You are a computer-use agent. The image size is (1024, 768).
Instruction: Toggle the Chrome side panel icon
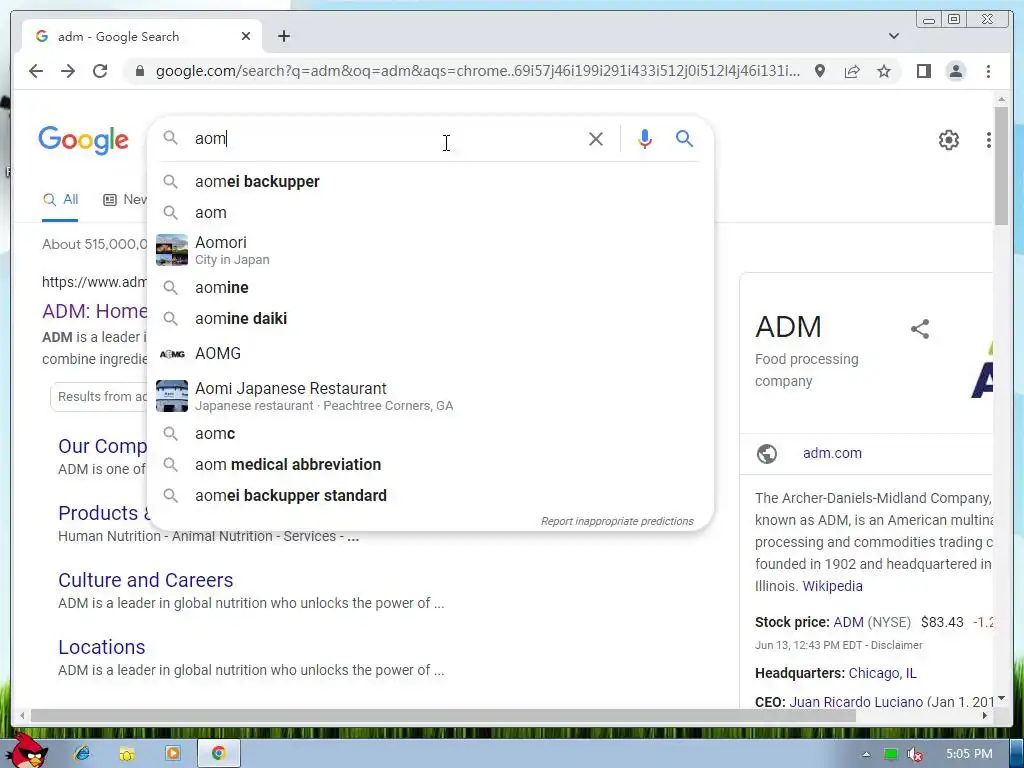(923, 71)
